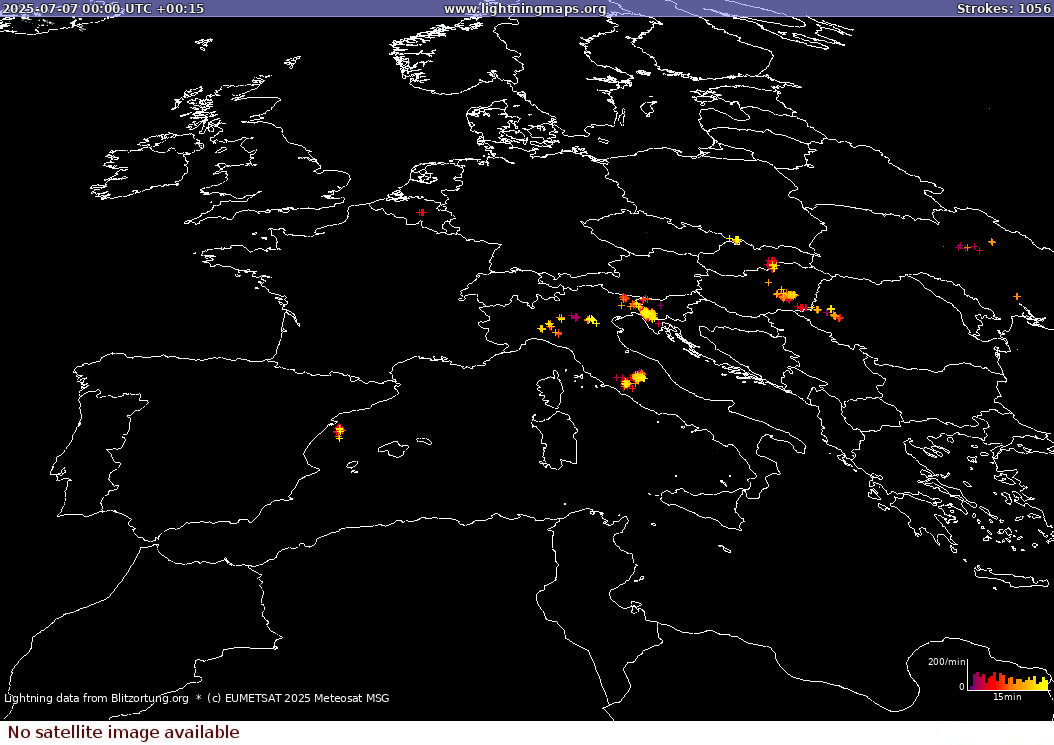1054x745 pixels.
Task: Select the purple strike markers over Ukraine
Action: 966,247
